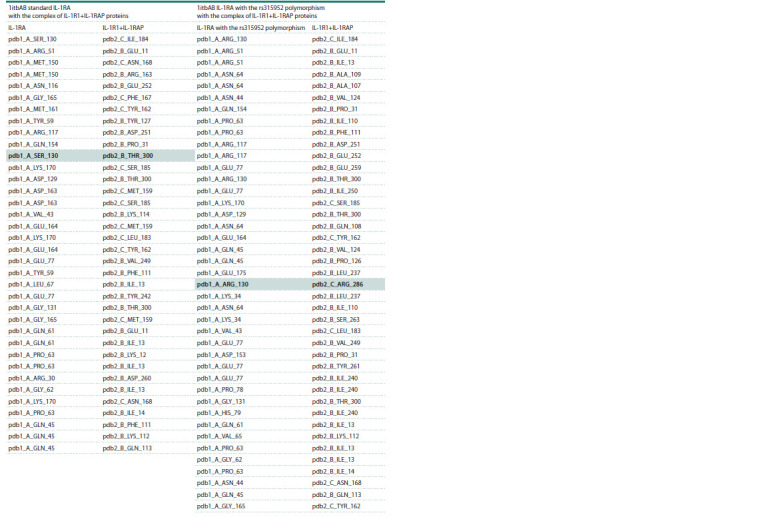Select the pdb2_B_ASP_260 cell
Viewport: 762px width, 517px height.
point(127,378)
